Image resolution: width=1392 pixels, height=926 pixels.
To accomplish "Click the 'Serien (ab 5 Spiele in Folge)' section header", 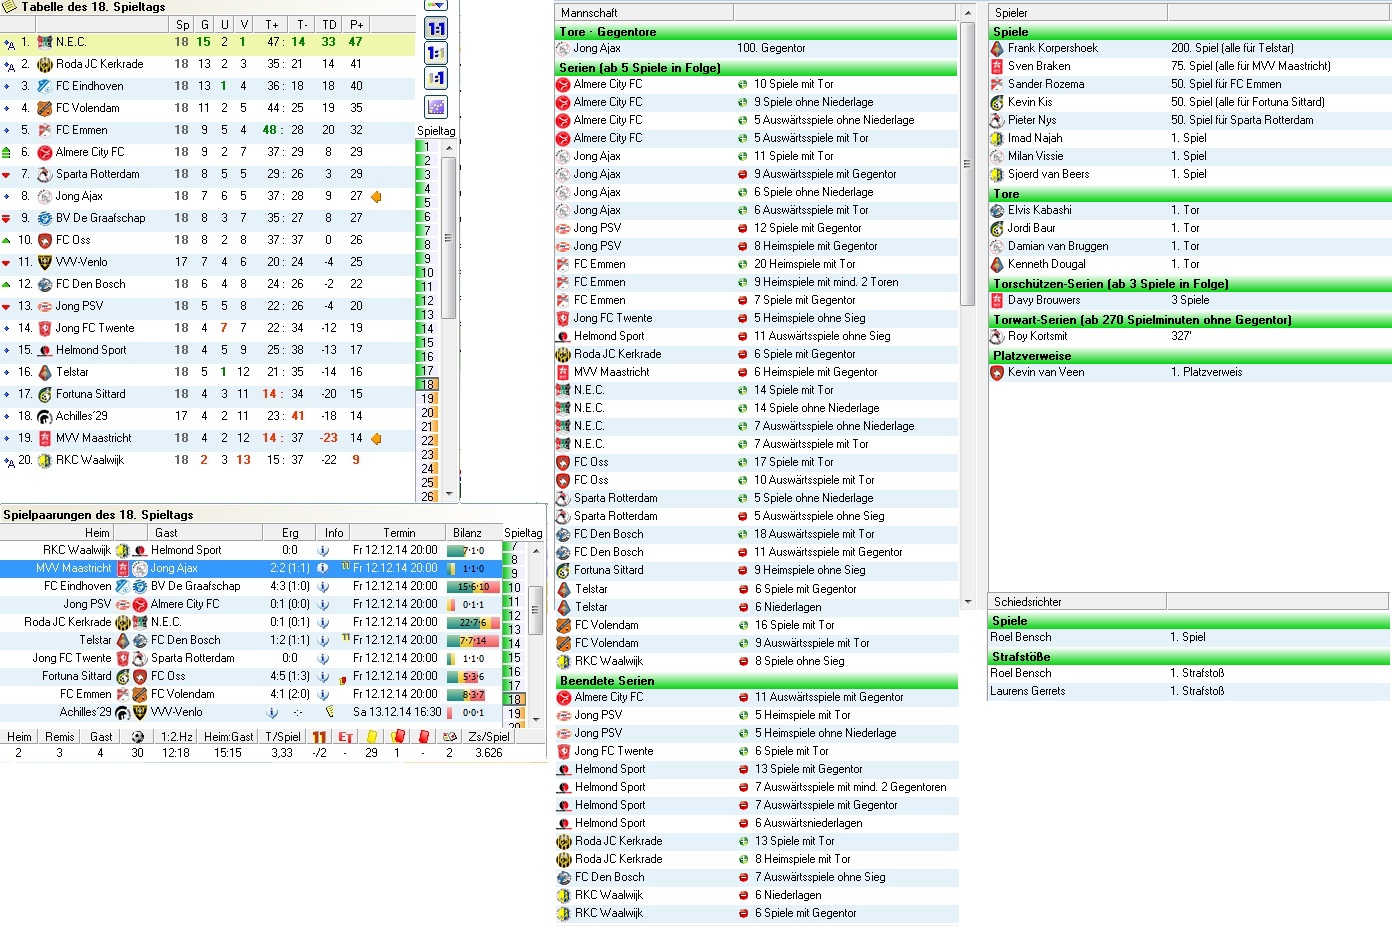I will pos(756,68).
